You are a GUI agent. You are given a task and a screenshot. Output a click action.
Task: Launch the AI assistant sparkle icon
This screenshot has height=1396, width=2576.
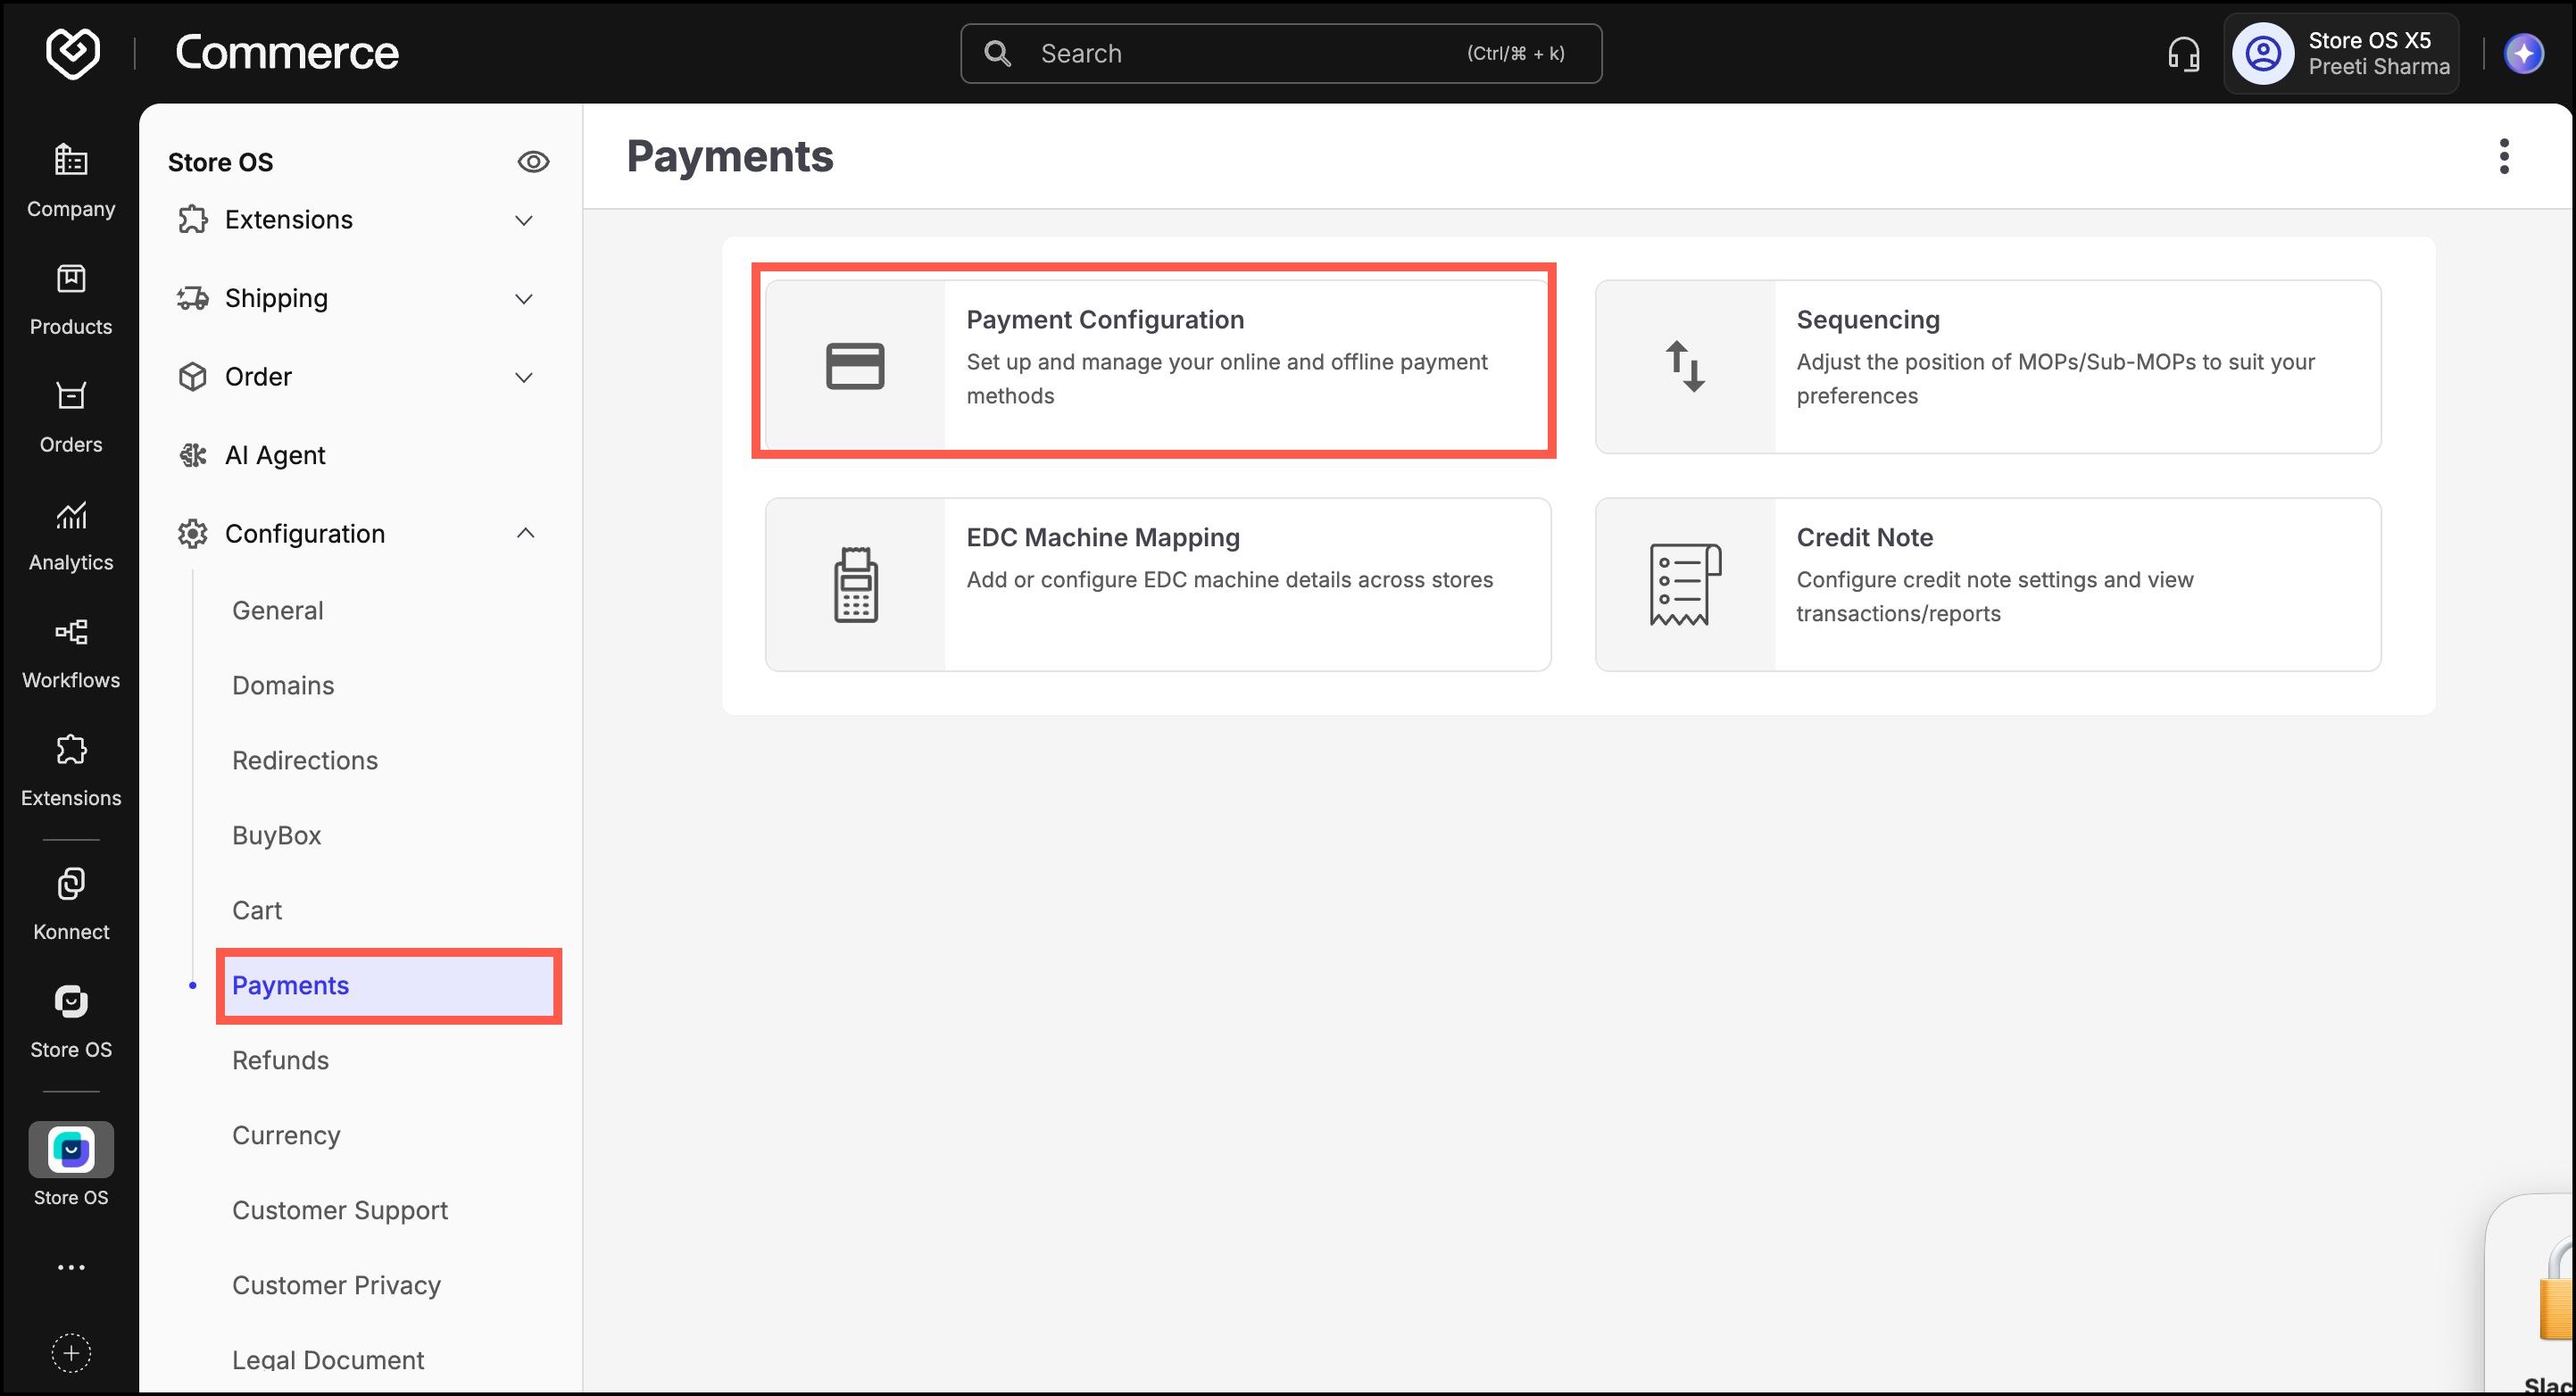click(2524, 54)
